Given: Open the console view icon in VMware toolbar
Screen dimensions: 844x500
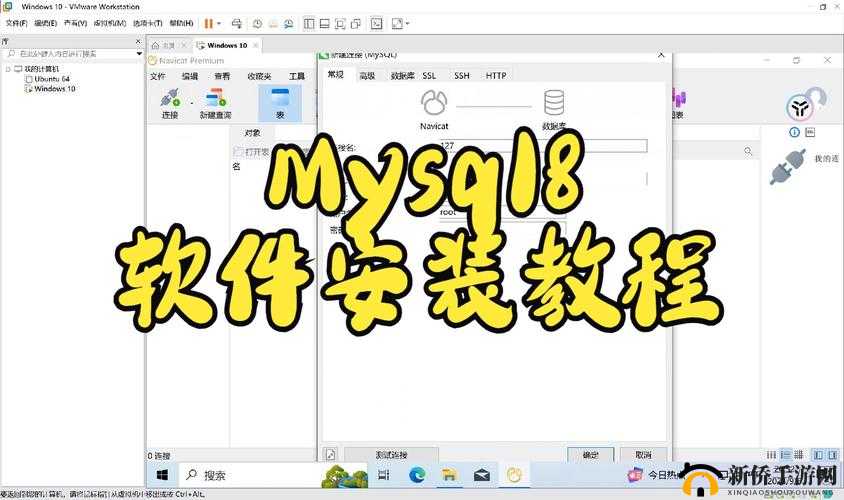Looking at the screenshot, I should coord(377,24).
